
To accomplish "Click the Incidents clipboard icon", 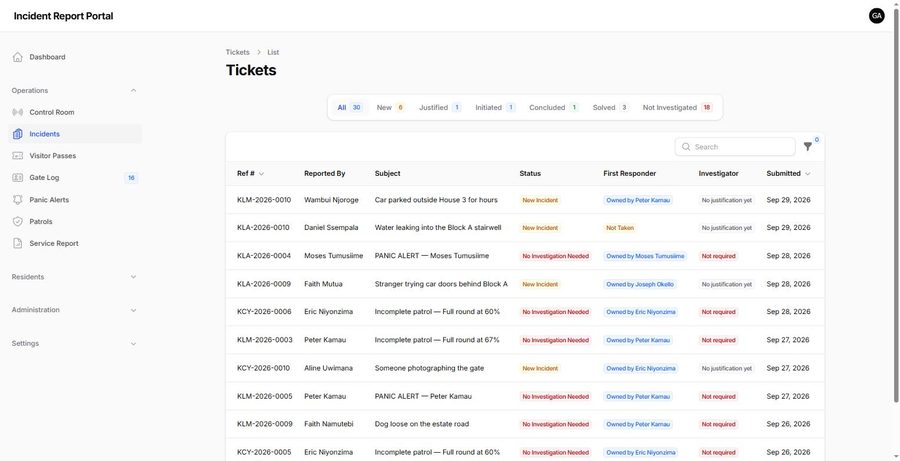I will (18, 134).
